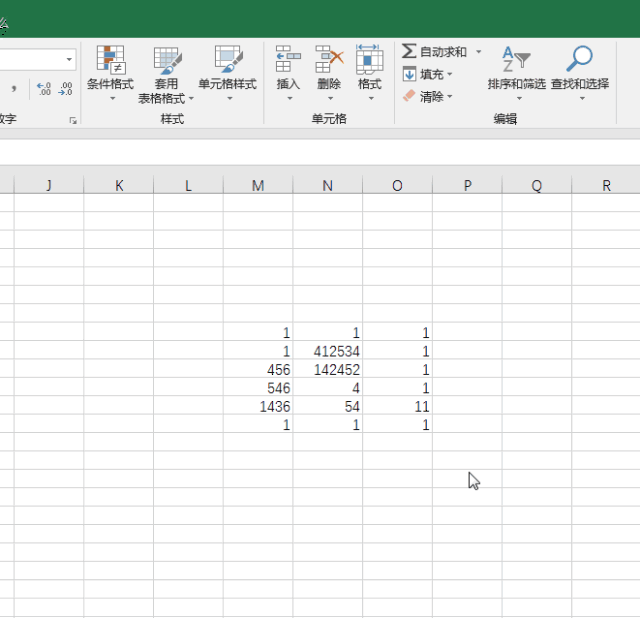
Task: Expand the 清除 clear dropdown
Action: pyautogui.click(x=450, y=97)
